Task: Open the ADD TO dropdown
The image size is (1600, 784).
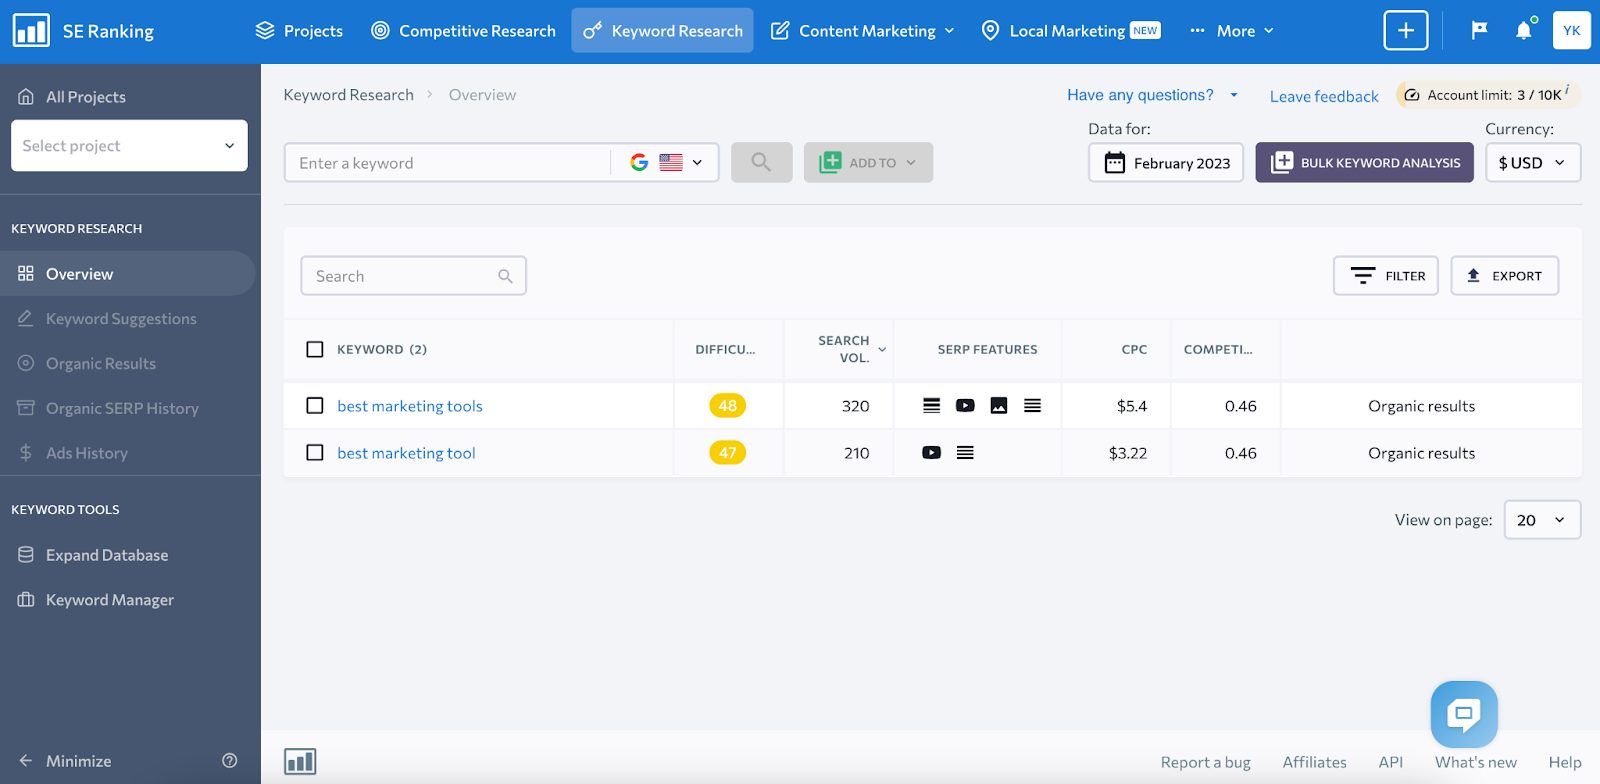Action: pyautogui.click(x=868, y=162)
